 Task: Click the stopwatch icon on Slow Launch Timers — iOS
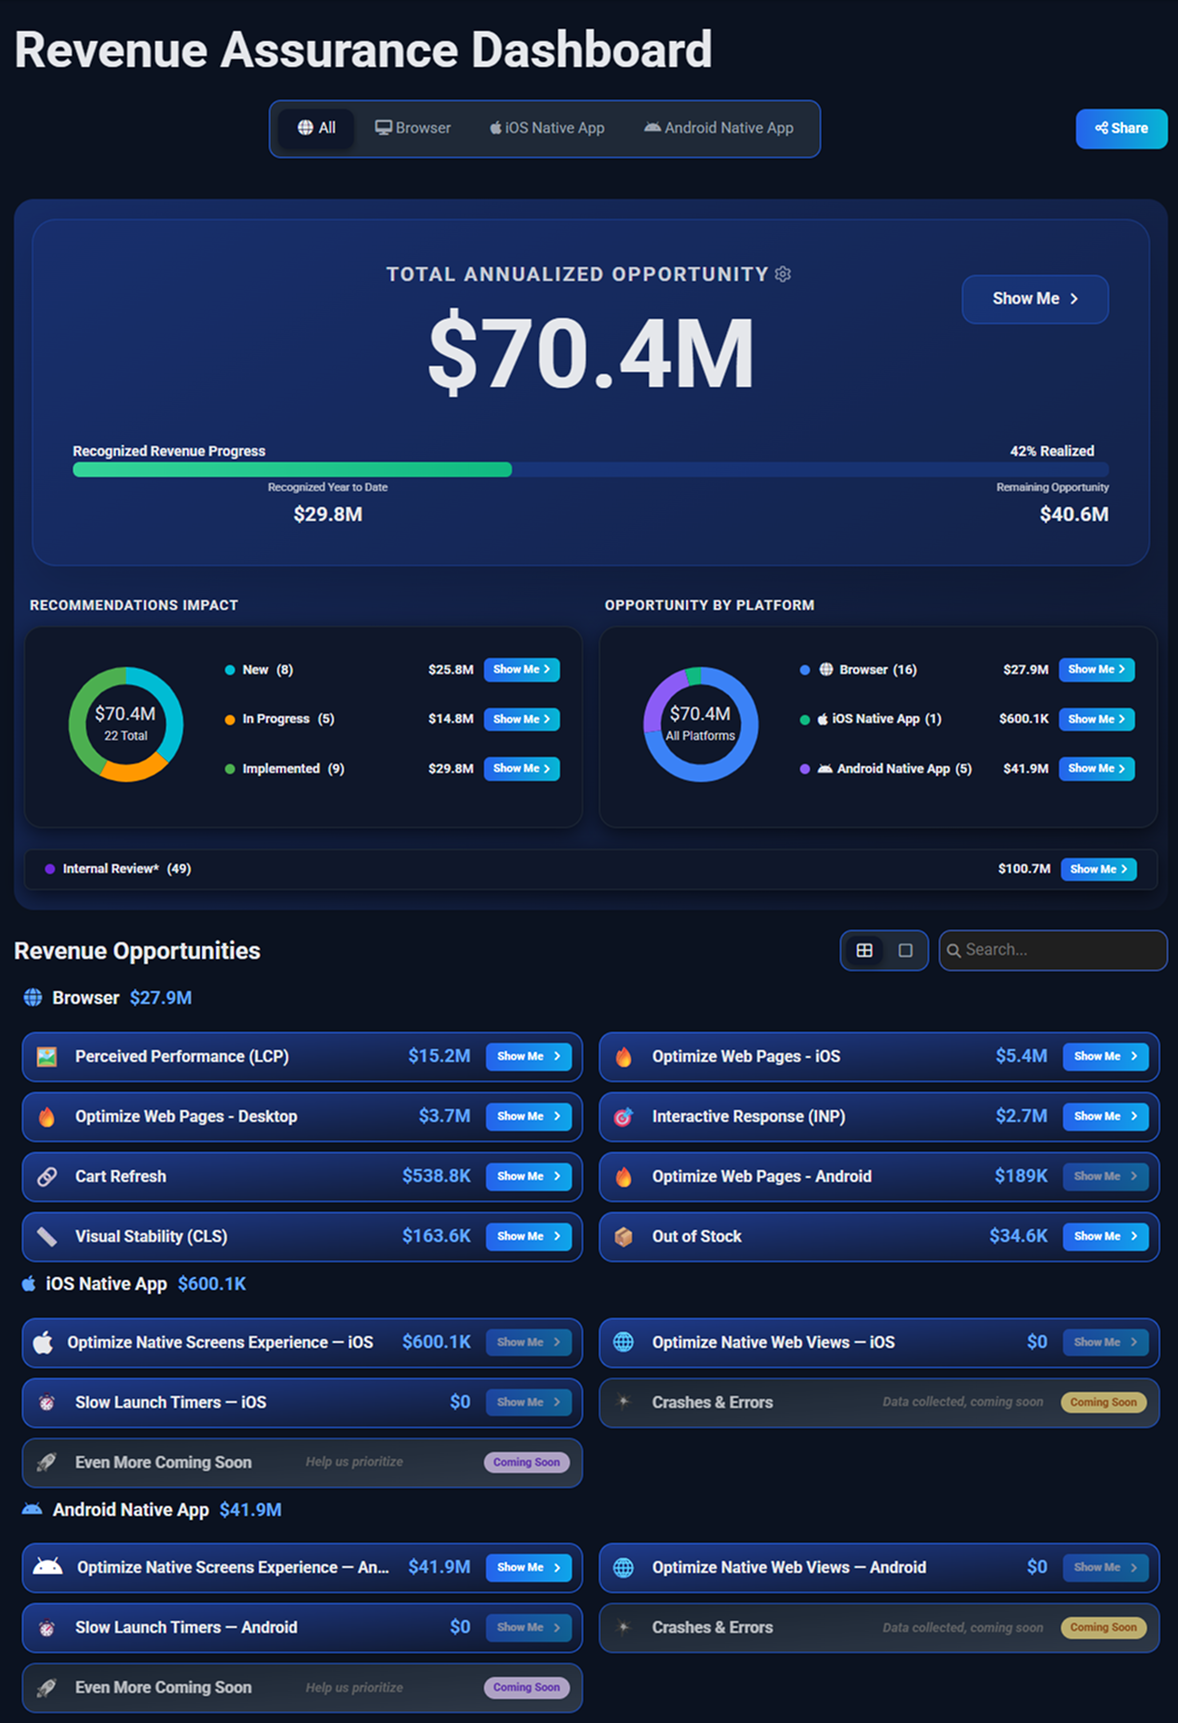pyautogui.click(x=47, y=1403)
